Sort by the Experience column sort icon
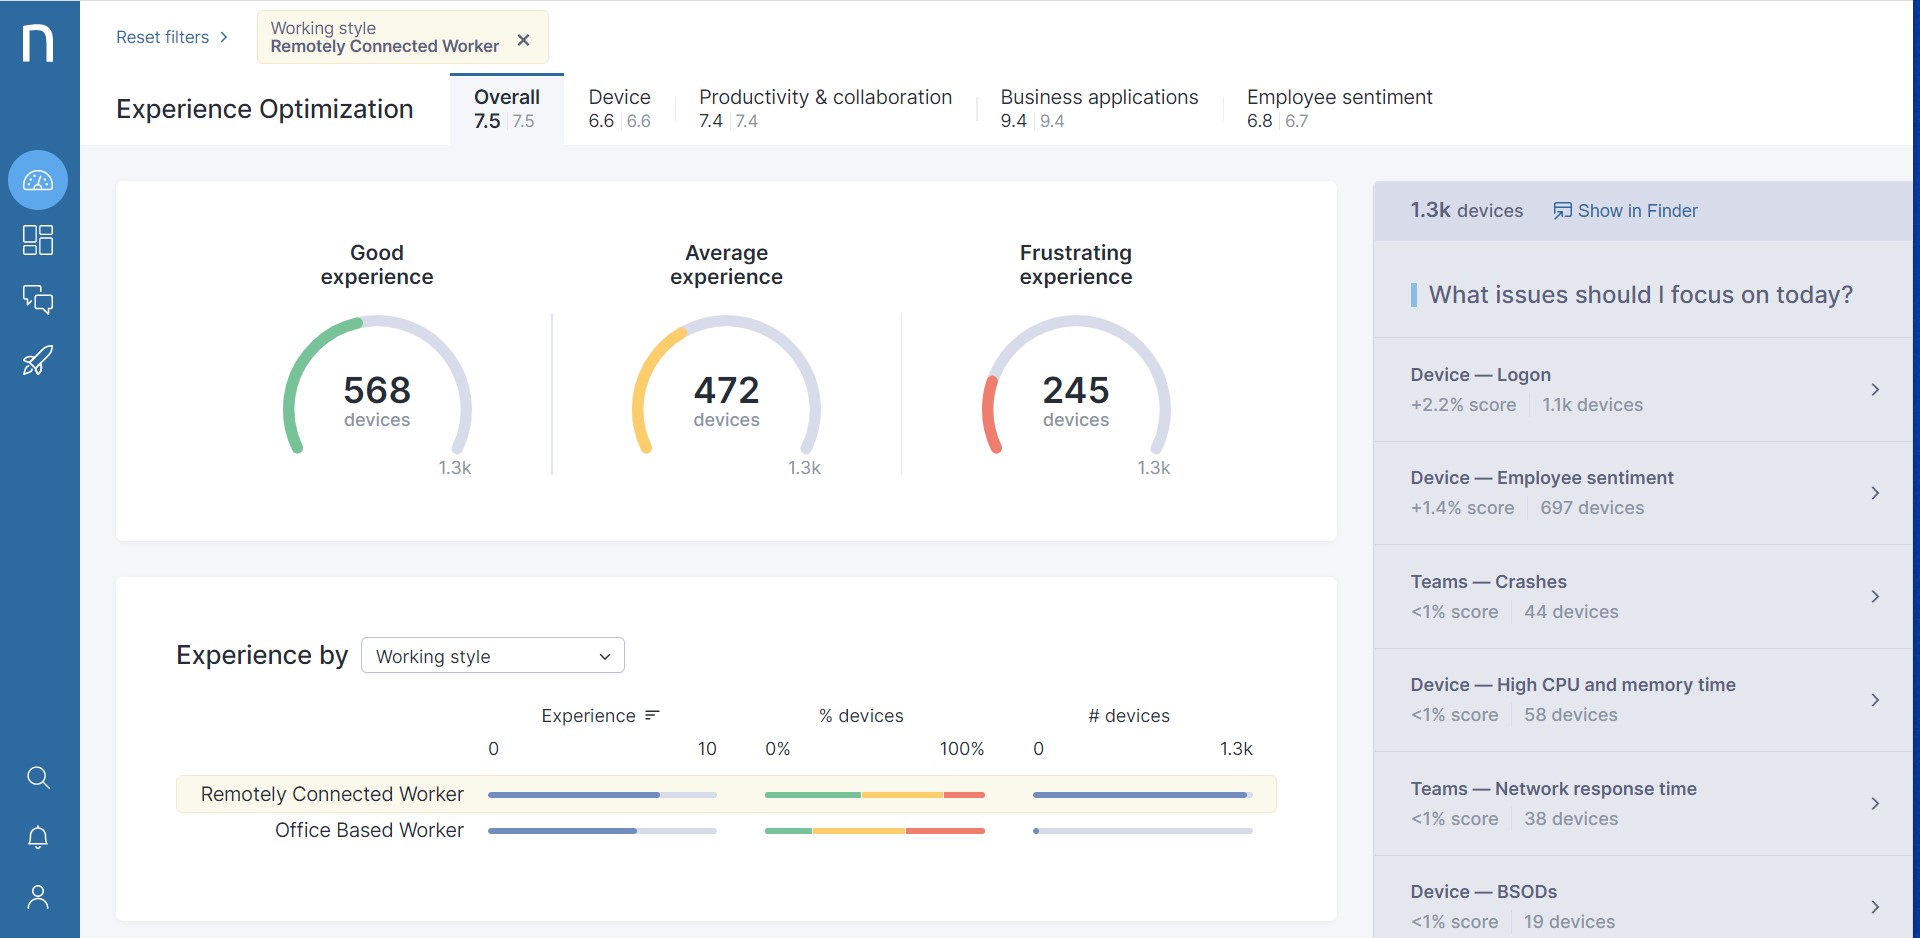 [x=653, y=716]
